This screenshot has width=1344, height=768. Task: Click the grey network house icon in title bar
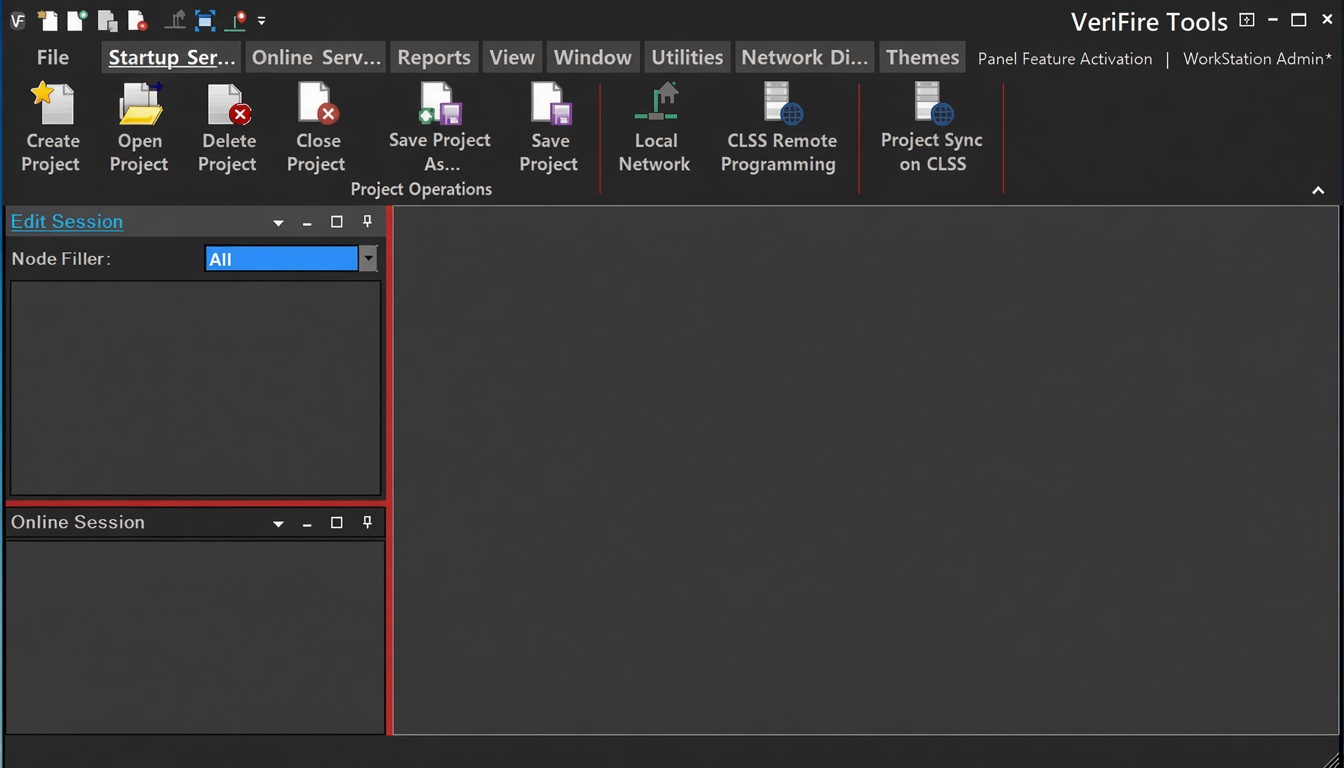(176, 20)
